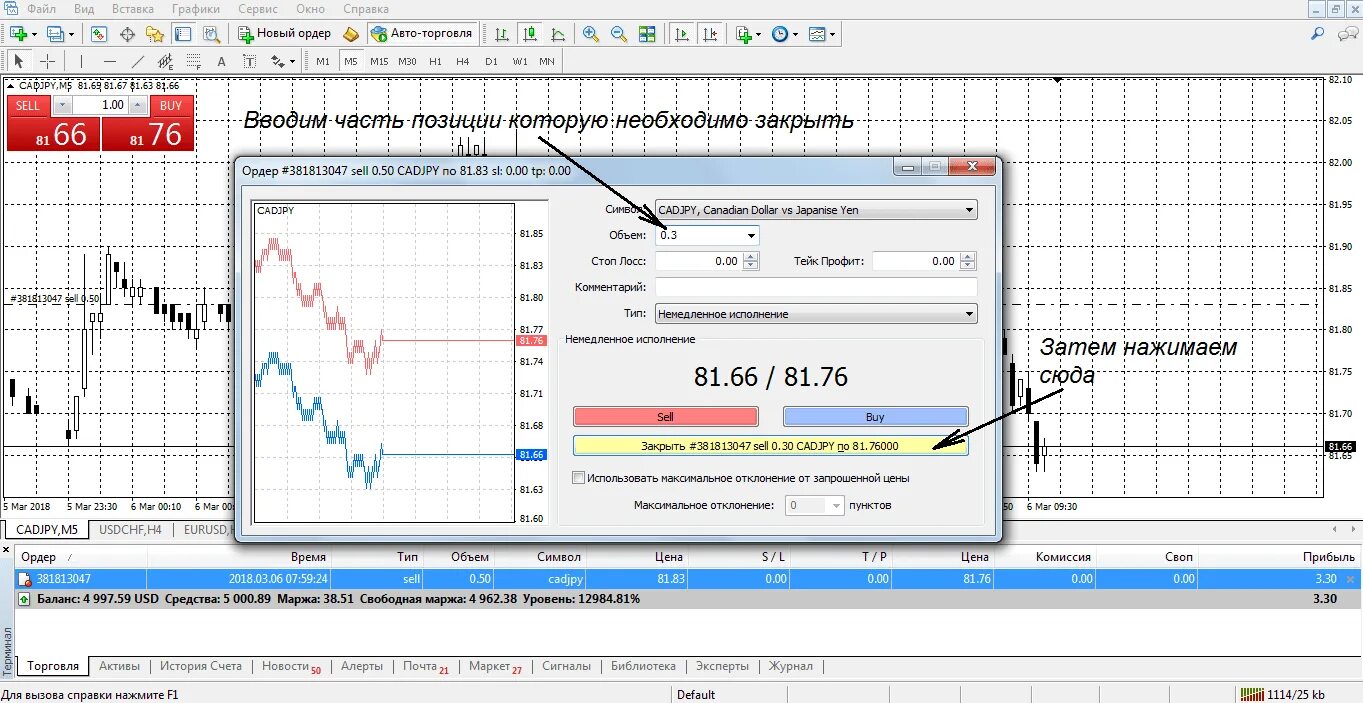Viewport: 1363px width, 703px height.
Task: Launch MetaEditor with the yellow book icon
Action: pos(351,34)
